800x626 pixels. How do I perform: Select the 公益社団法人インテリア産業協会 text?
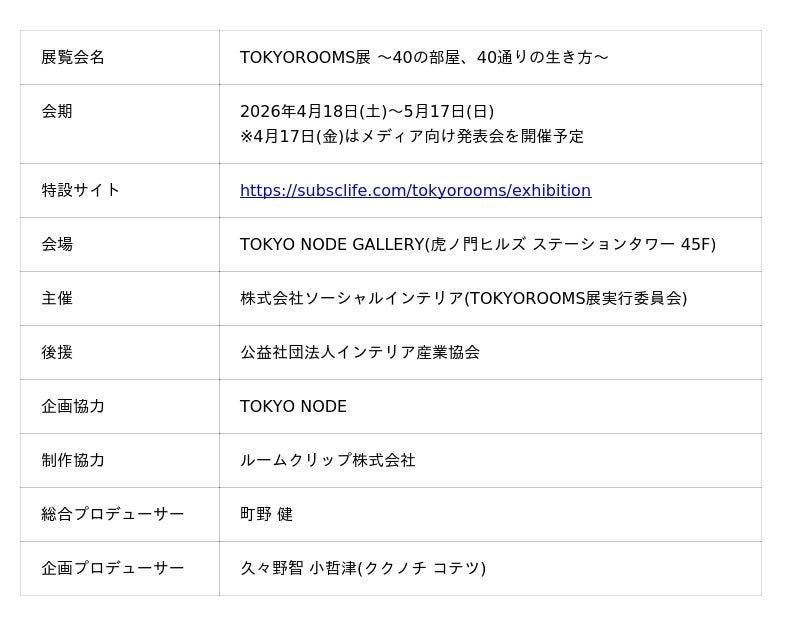(360, 352)
